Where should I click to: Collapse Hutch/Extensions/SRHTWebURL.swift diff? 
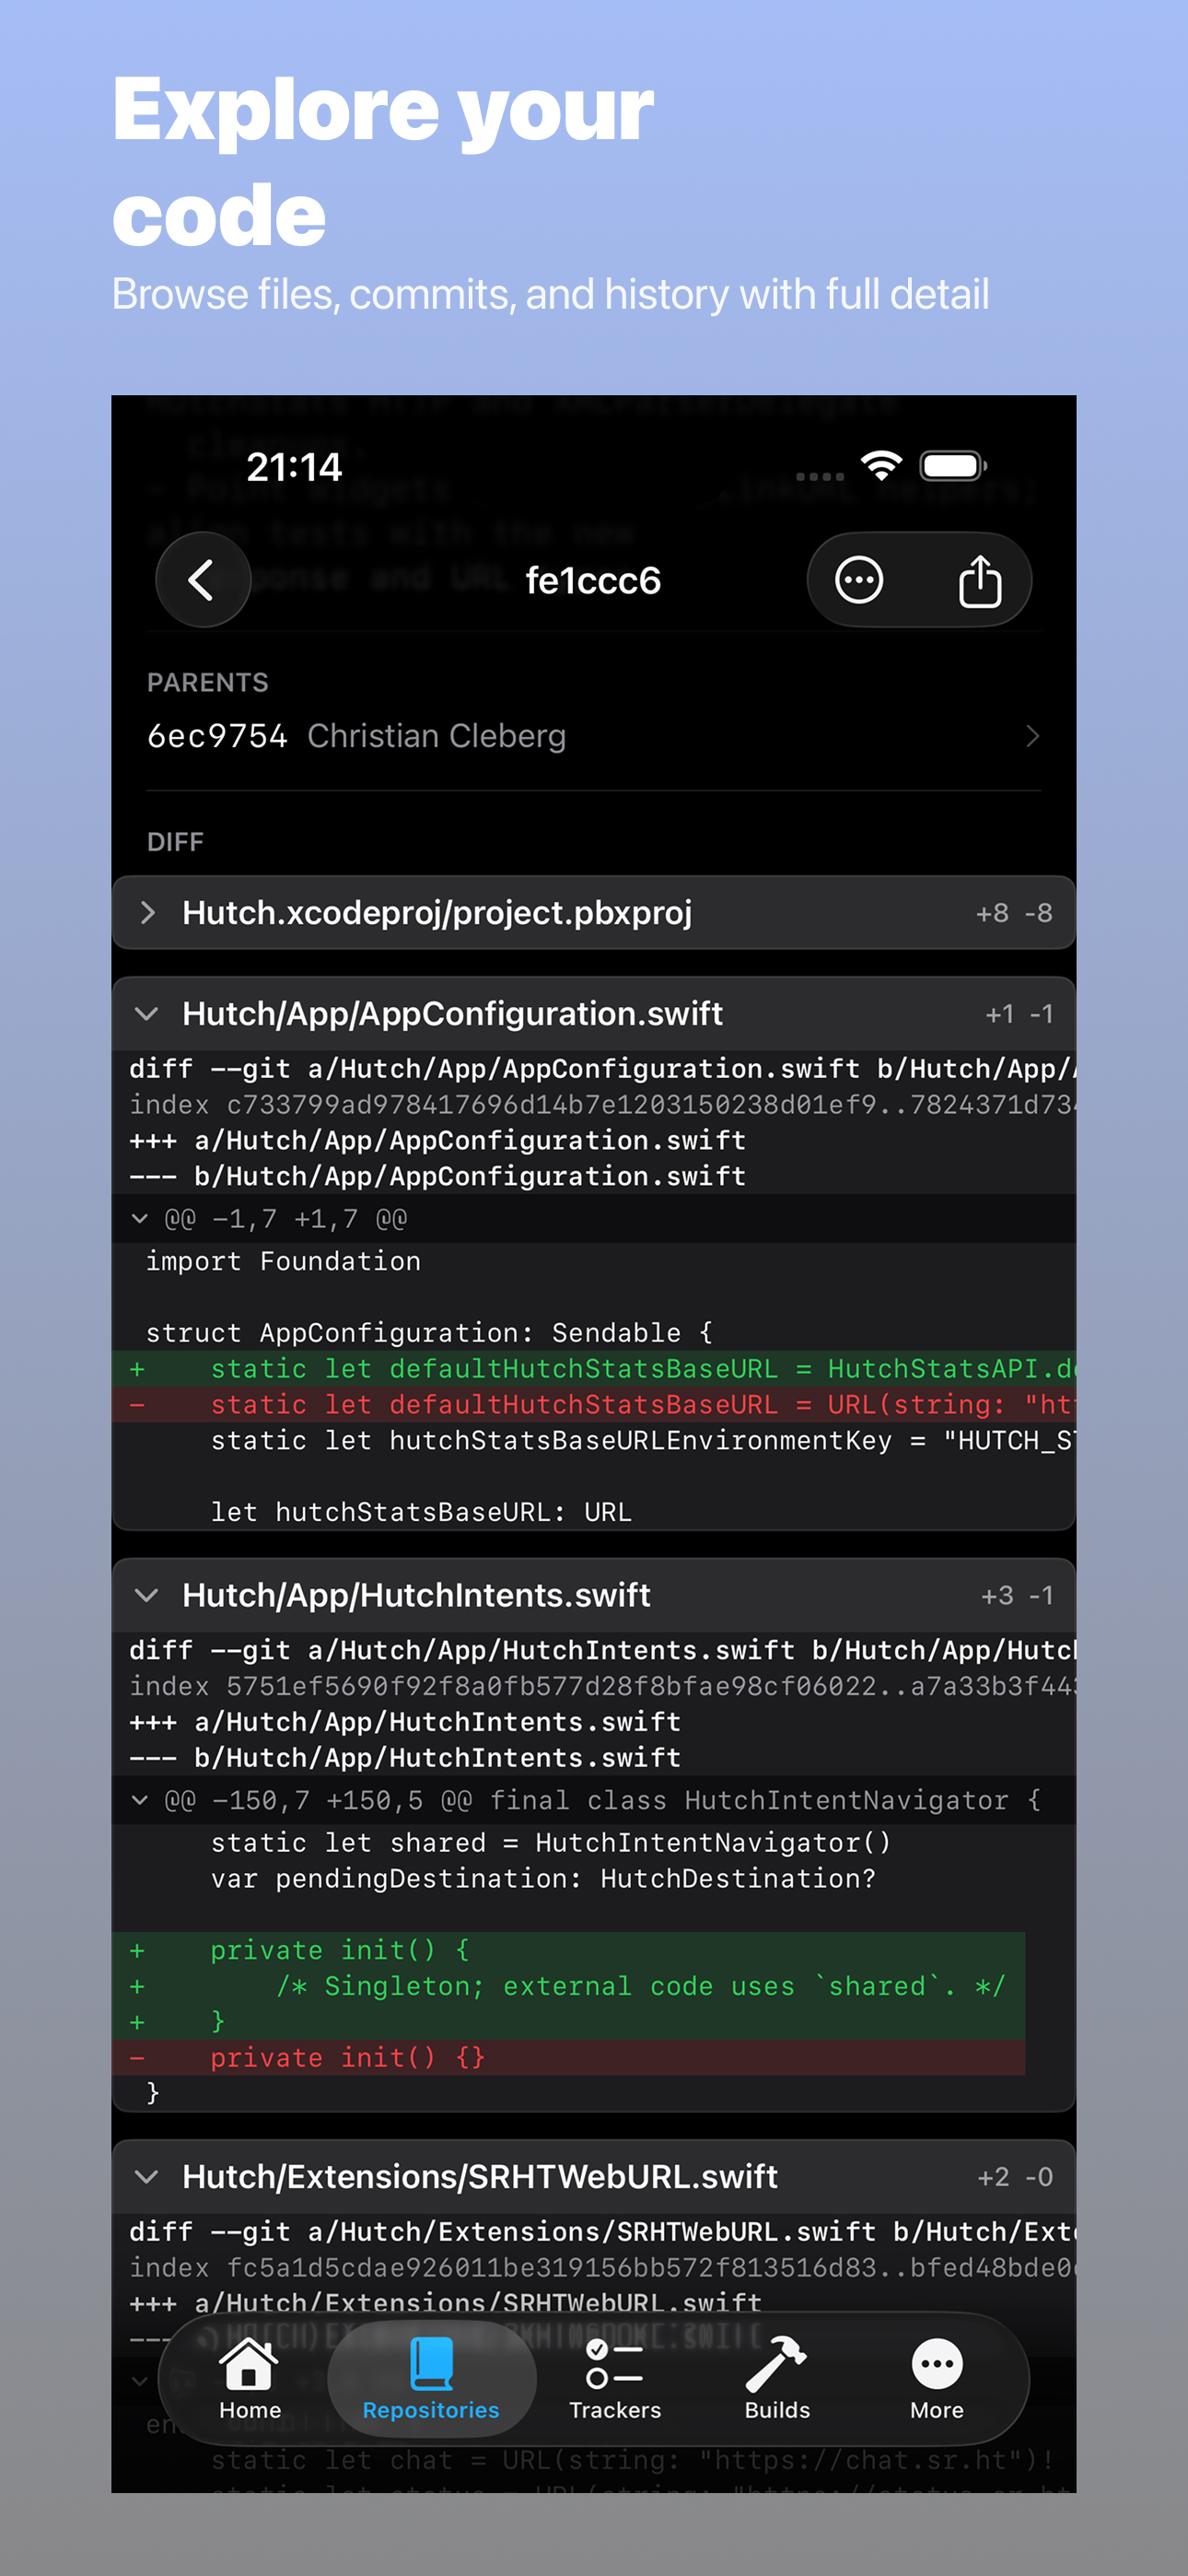[594, 2176]
